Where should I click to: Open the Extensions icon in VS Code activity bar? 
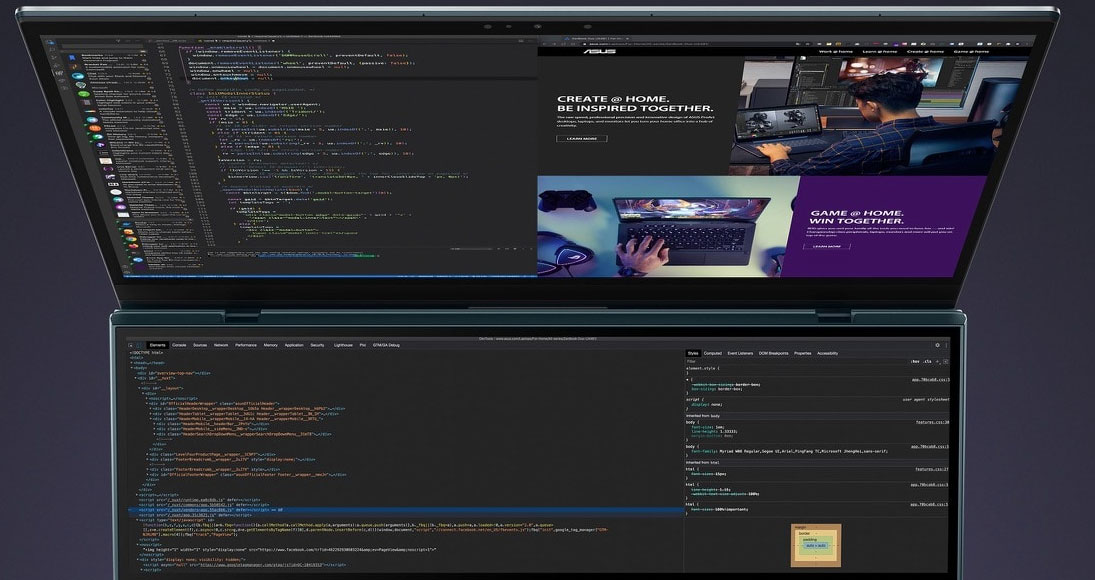click(x=59, y=73)
